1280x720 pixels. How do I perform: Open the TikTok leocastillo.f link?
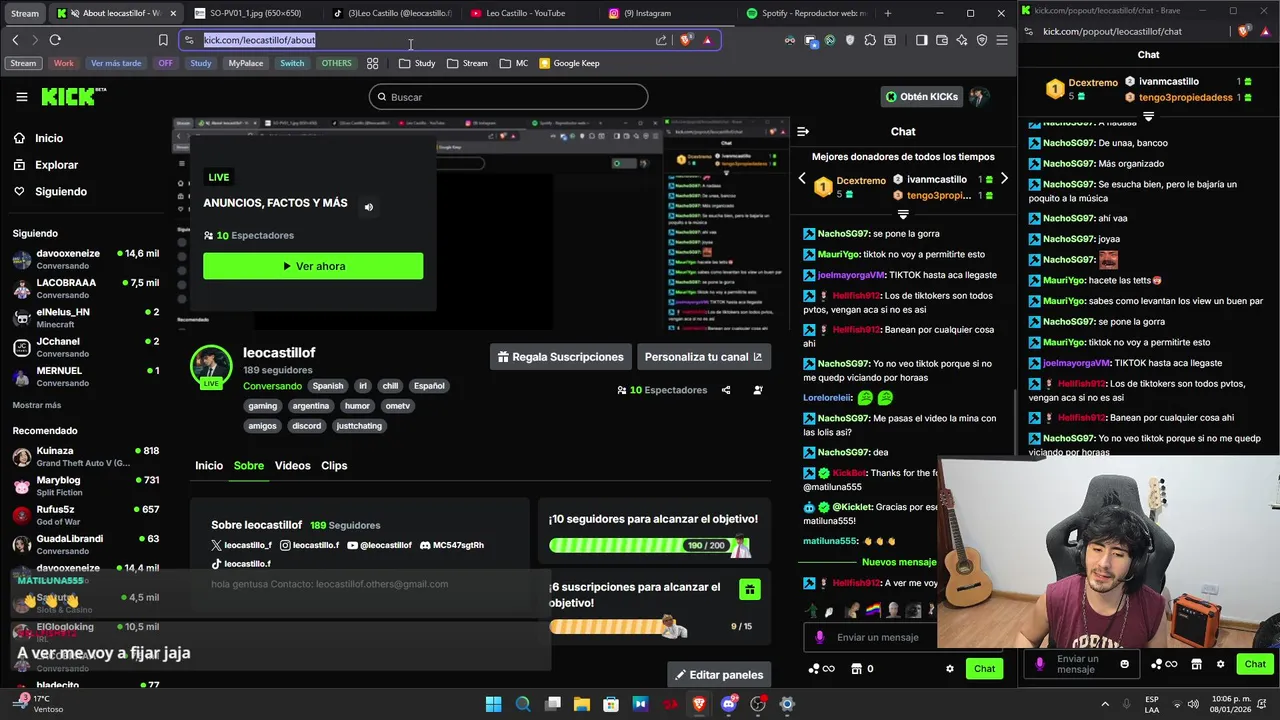click(x=241, y=564)
